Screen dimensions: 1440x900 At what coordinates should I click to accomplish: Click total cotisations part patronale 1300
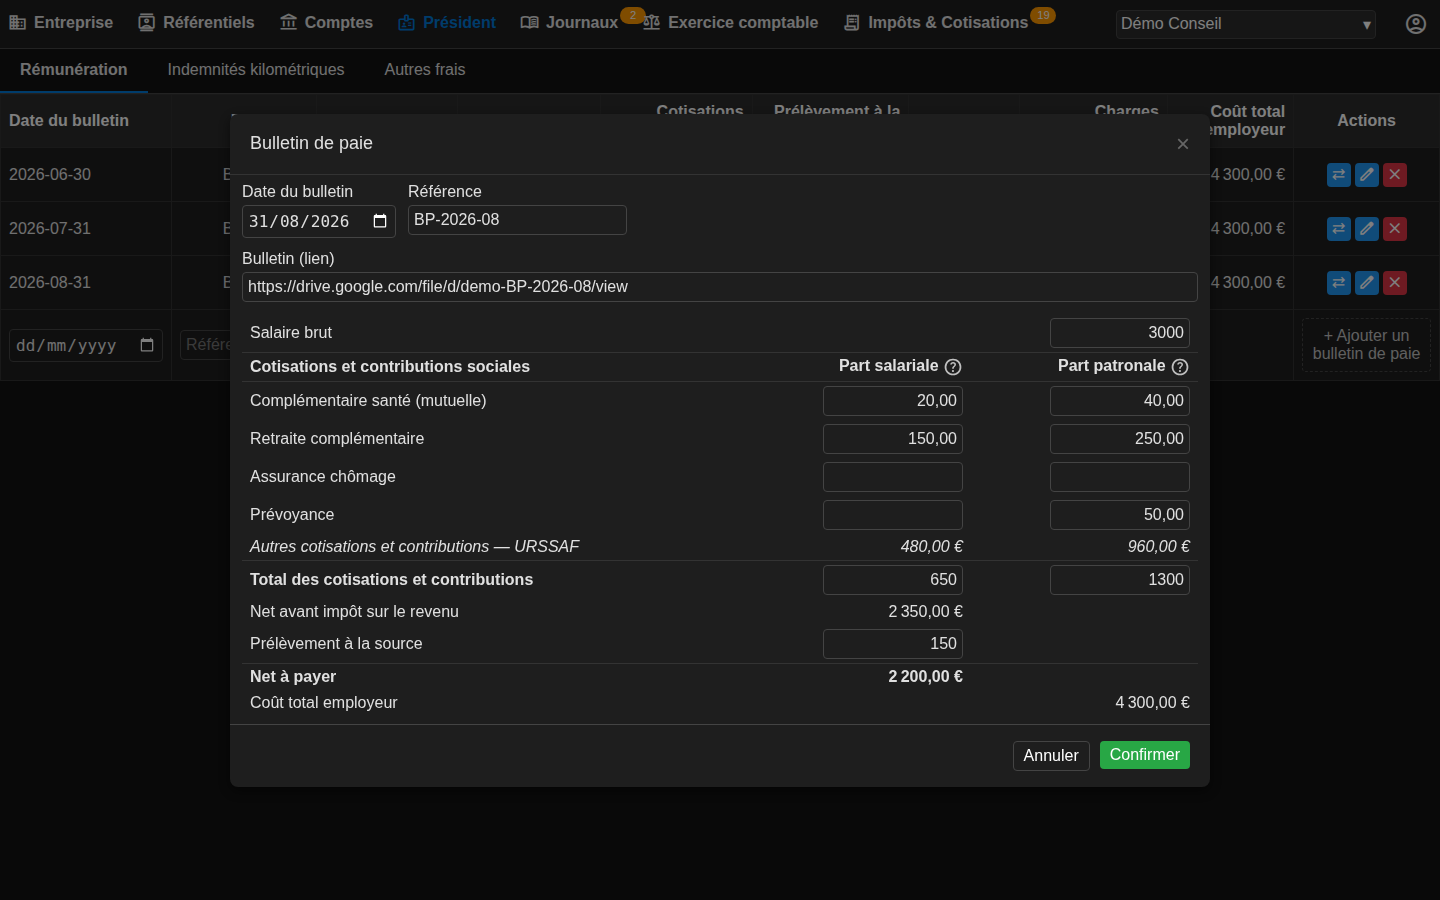(x=1120, y=580)
